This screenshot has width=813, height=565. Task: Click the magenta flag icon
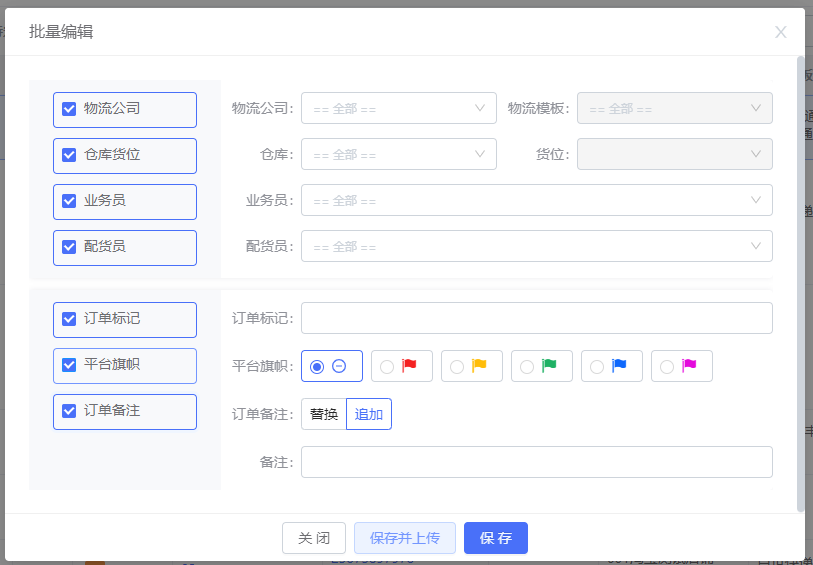coord(689,366)
